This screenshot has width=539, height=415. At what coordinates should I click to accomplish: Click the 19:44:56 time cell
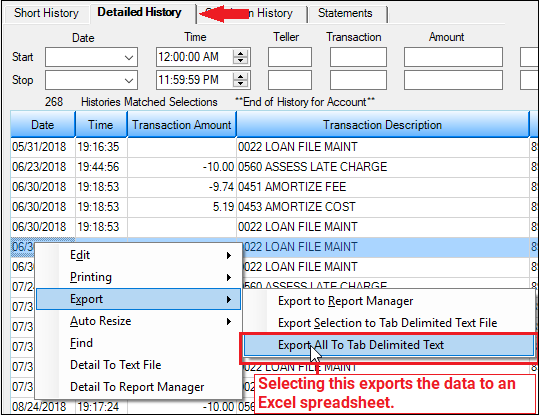click(101, 167)
